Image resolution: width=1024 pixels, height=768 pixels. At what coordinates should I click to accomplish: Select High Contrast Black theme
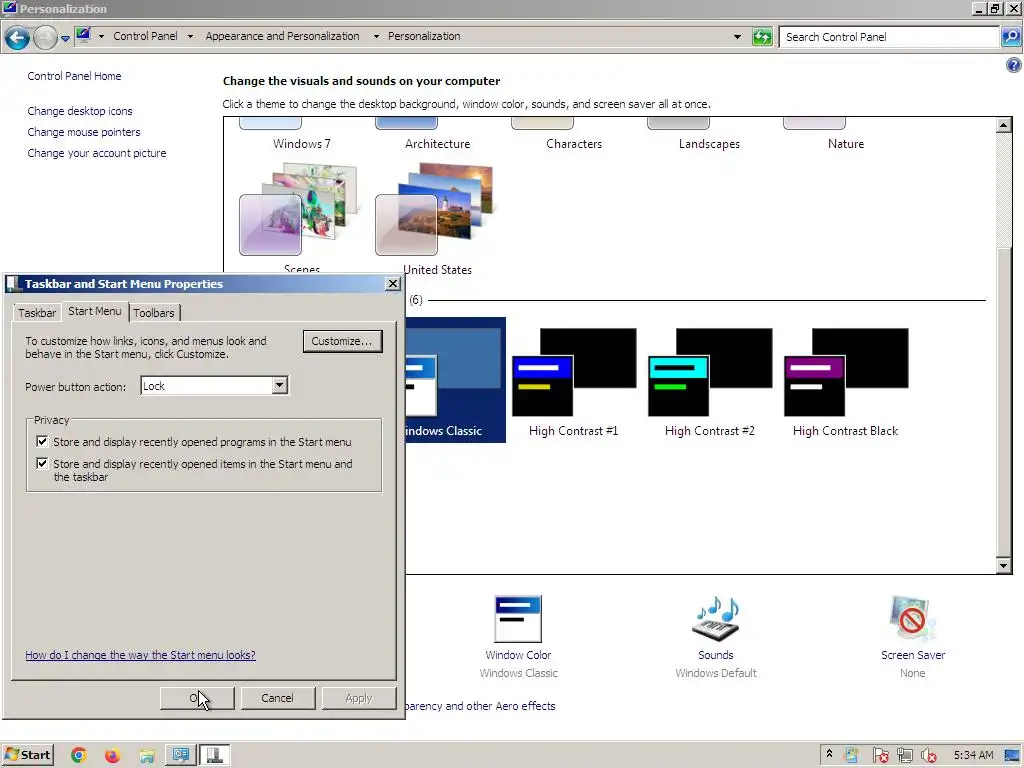click(846, 382)
